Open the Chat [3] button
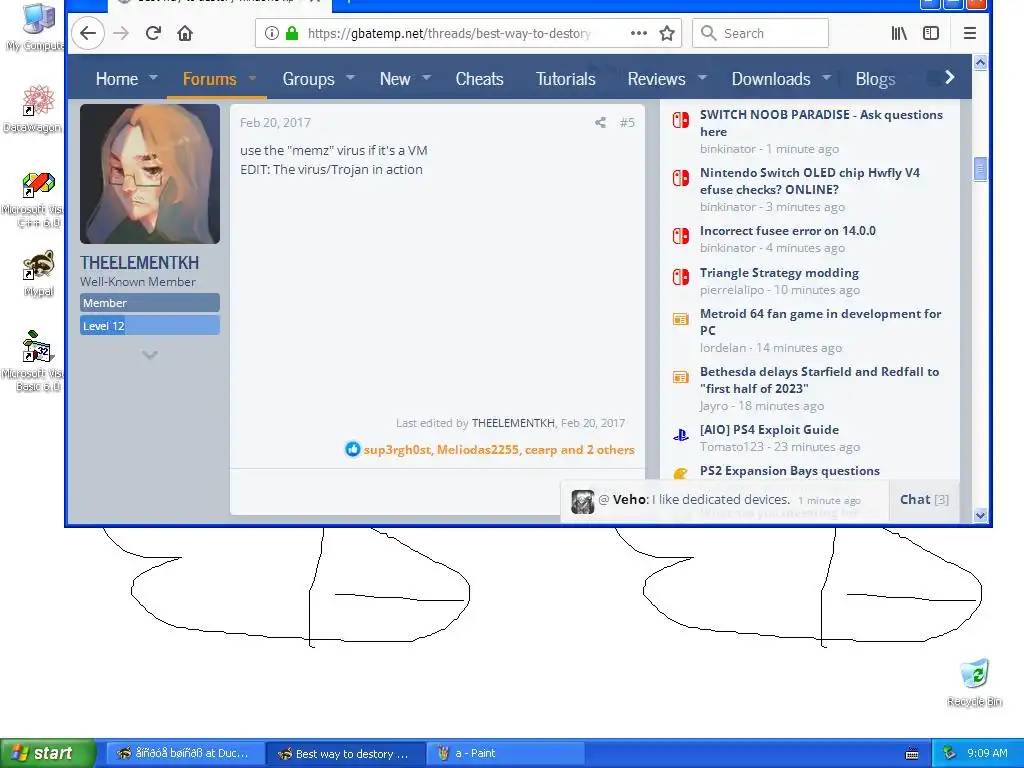 click(924, 500)
